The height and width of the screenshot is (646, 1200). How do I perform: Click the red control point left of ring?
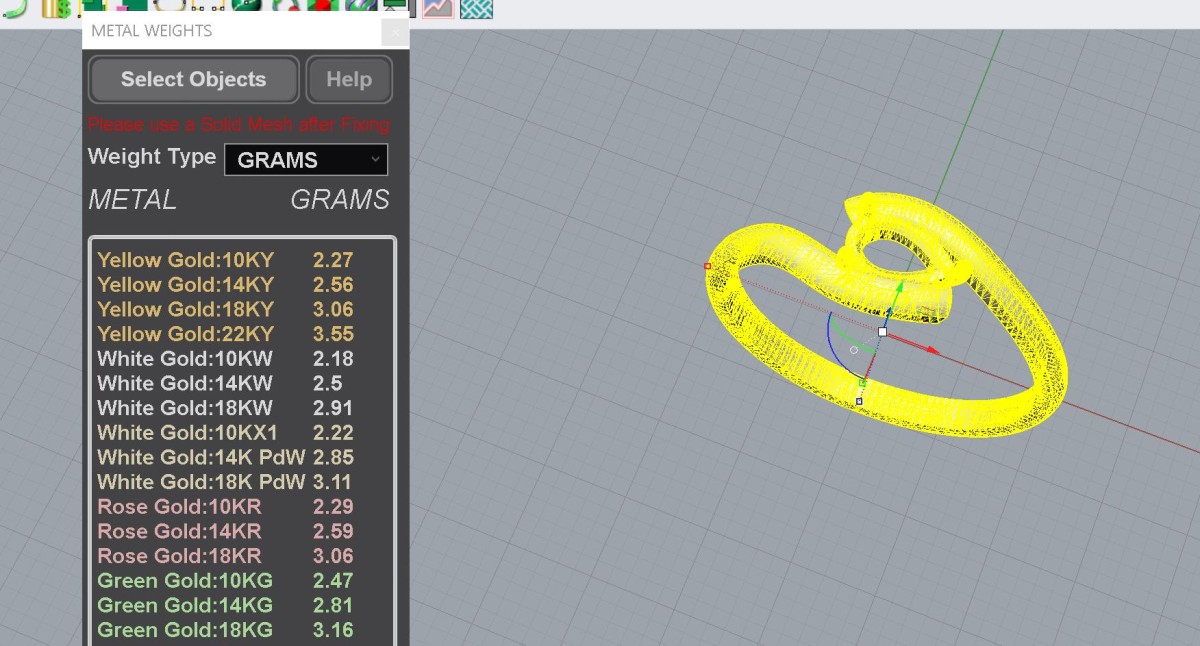pyautogui.click(x=707, y=266)
